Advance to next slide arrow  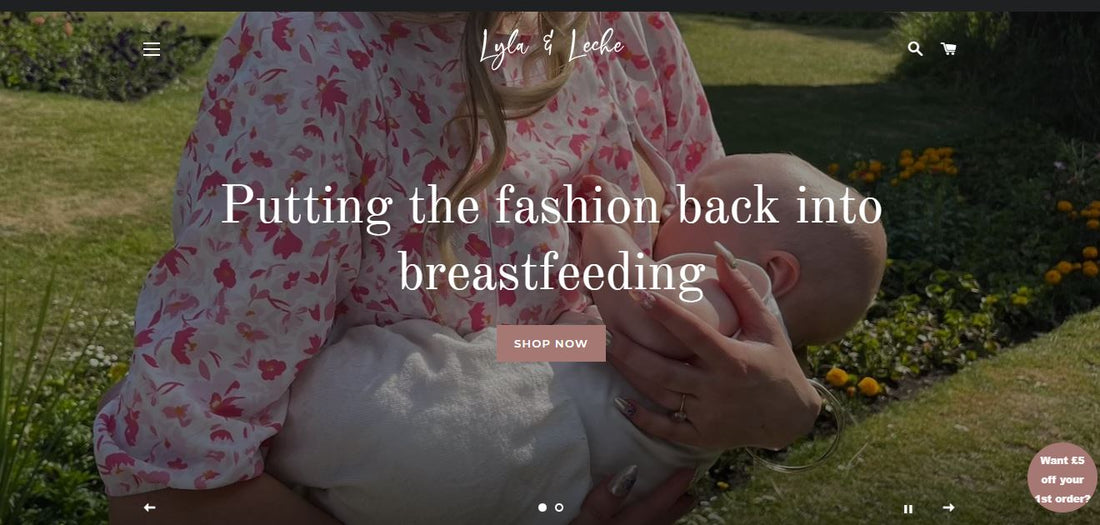point(948,507)
